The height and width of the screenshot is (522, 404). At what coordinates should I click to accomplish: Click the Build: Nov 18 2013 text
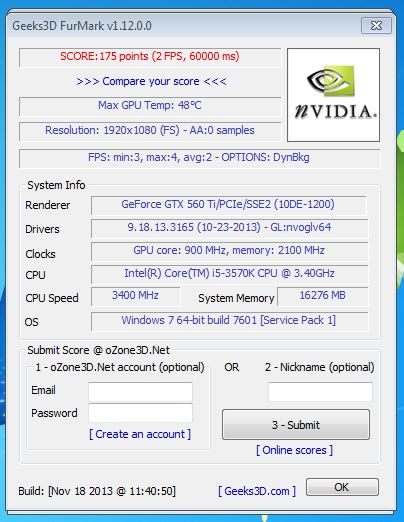97,491
